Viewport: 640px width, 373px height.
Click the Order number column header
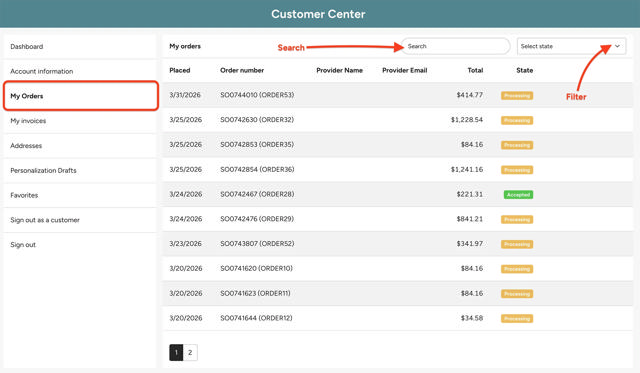click(242, 70)
